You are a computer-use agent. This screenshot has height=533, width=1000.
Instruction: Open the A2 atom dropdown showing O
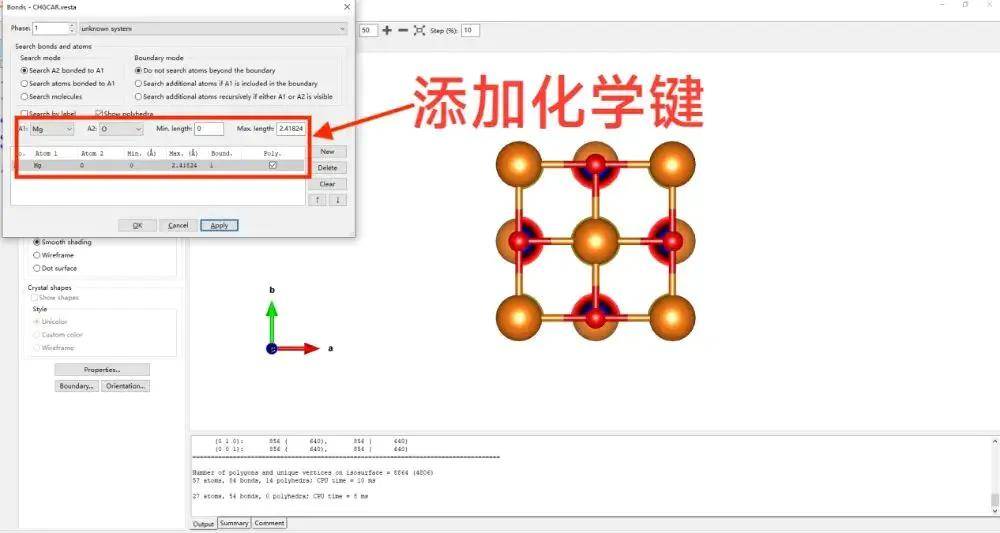tap(121, 129)
